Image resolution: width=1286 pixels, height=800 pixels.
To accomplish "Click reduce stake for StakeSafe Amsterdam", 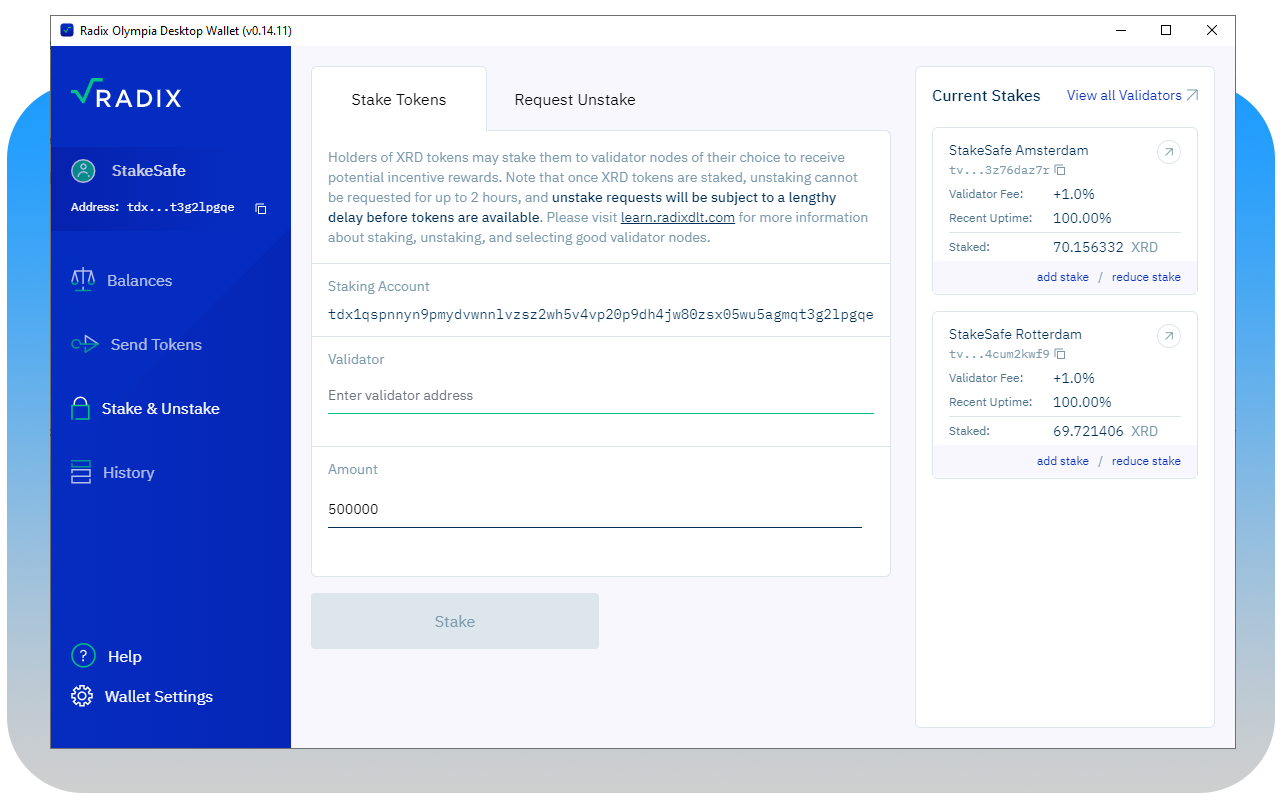I will (x=1146, y=277).
